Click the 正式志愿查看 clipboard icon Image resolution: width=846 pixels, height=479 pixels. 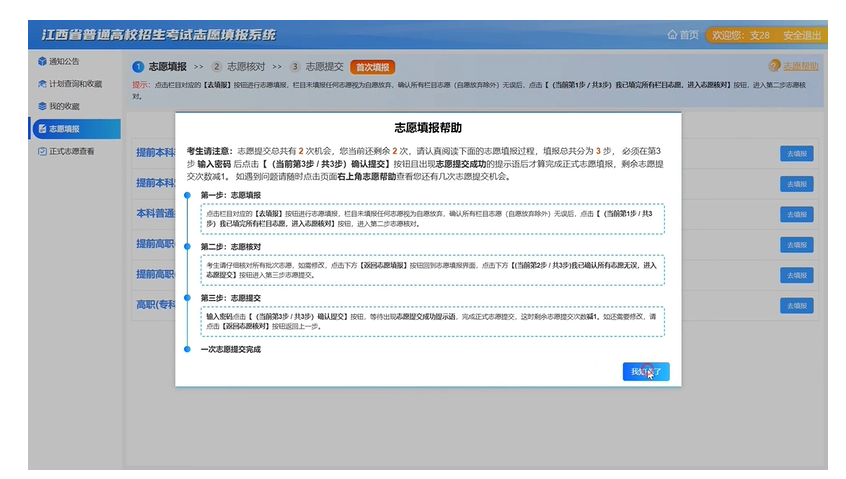point(41,152)
